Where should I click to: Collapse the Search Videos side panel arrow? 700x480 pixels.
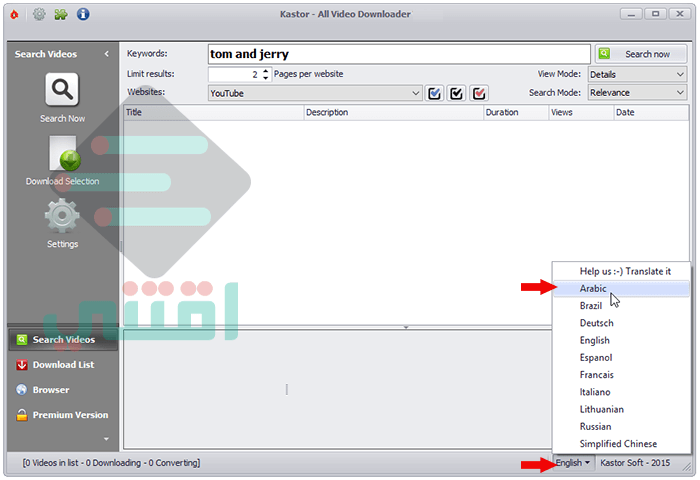pyautogui.click(x=107, y=54)
